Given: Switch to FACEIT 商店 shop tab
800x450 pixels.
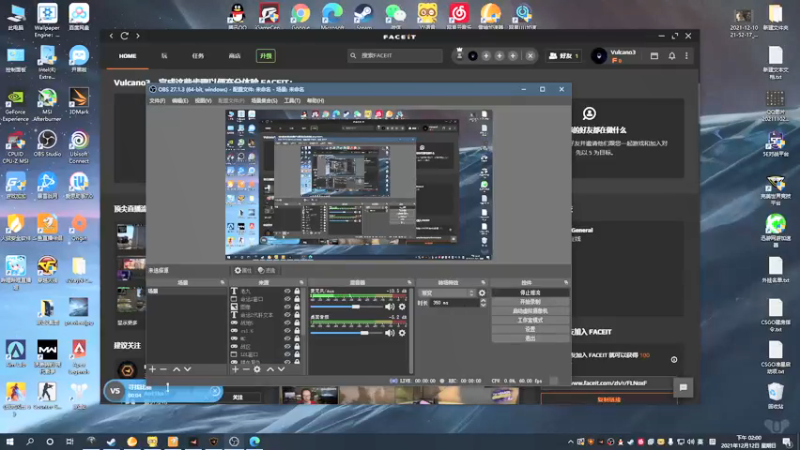Looking at the screenshot, I should pos(235,56).
